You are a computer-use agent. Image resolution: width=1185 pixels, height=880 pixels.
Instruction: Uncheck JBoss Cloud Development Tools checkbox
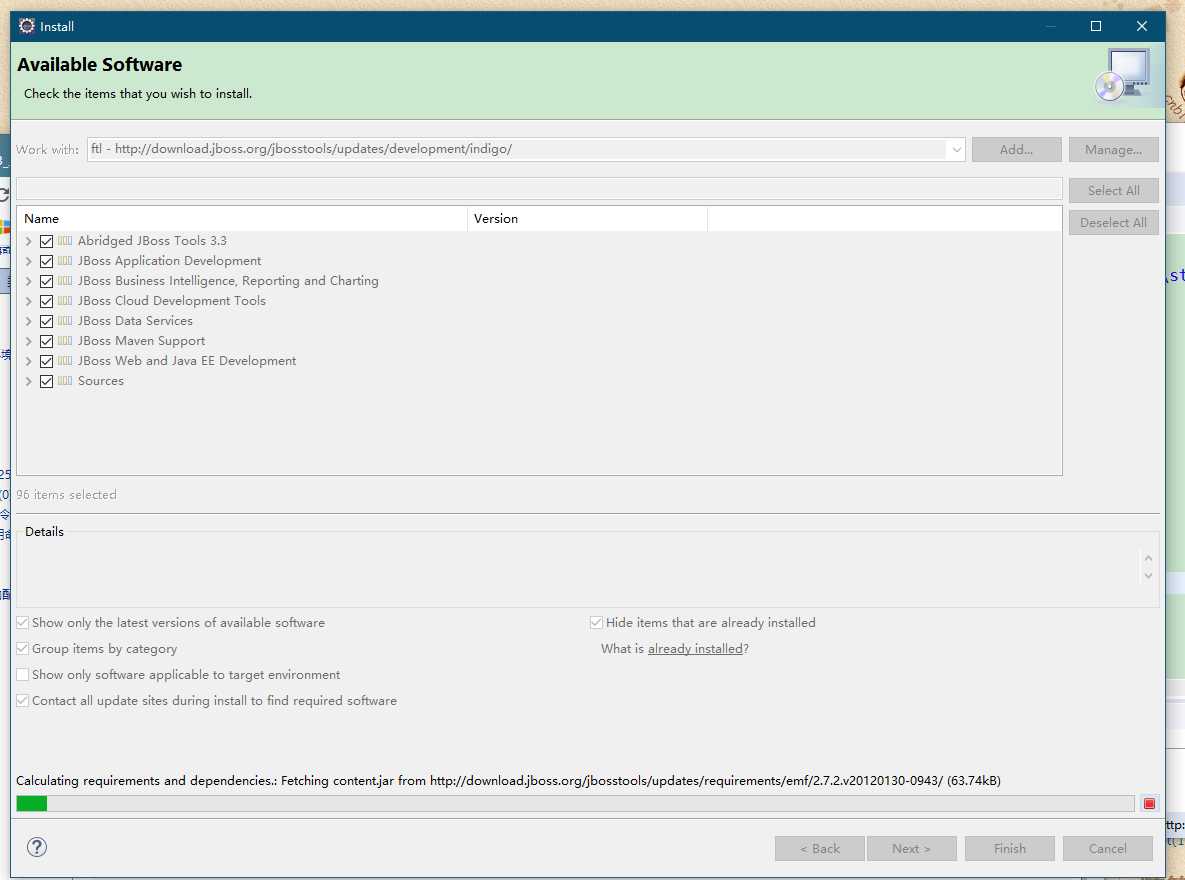(46, 301)
